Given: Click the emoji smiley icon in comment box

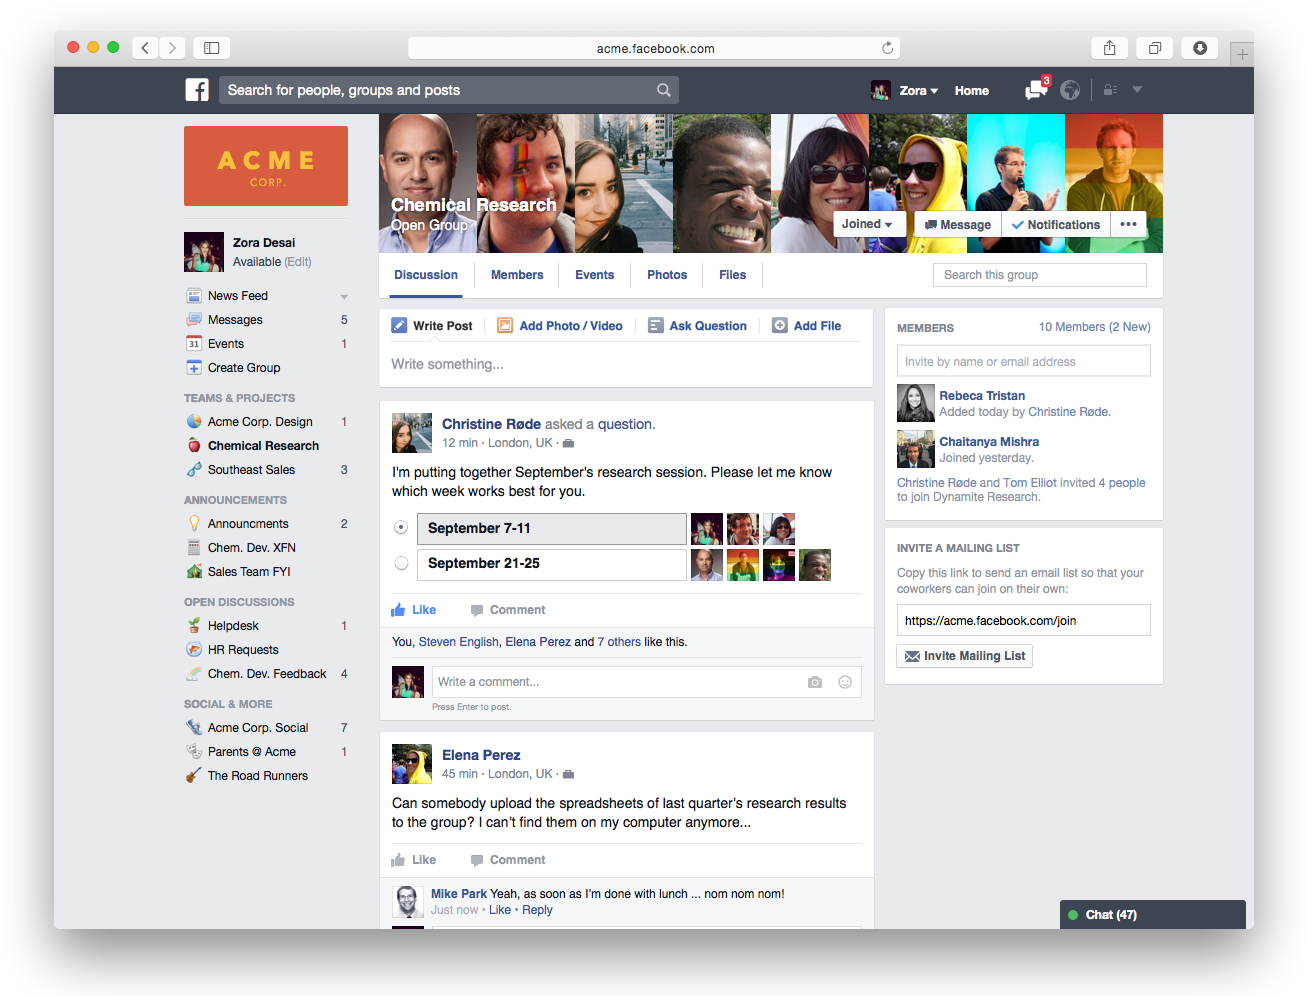Looking at the screenshot, I should tap(845, 682).
